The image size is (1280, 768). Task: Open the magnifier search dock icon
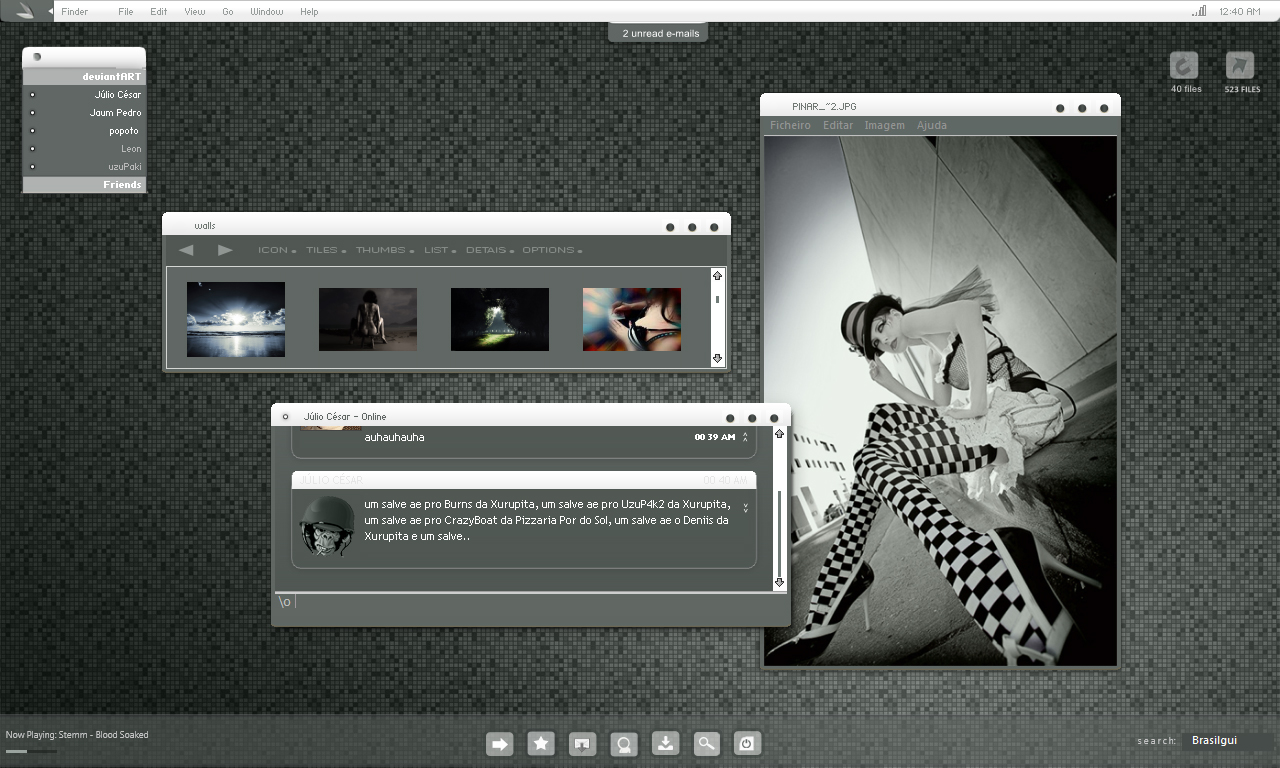coord(707,744)
